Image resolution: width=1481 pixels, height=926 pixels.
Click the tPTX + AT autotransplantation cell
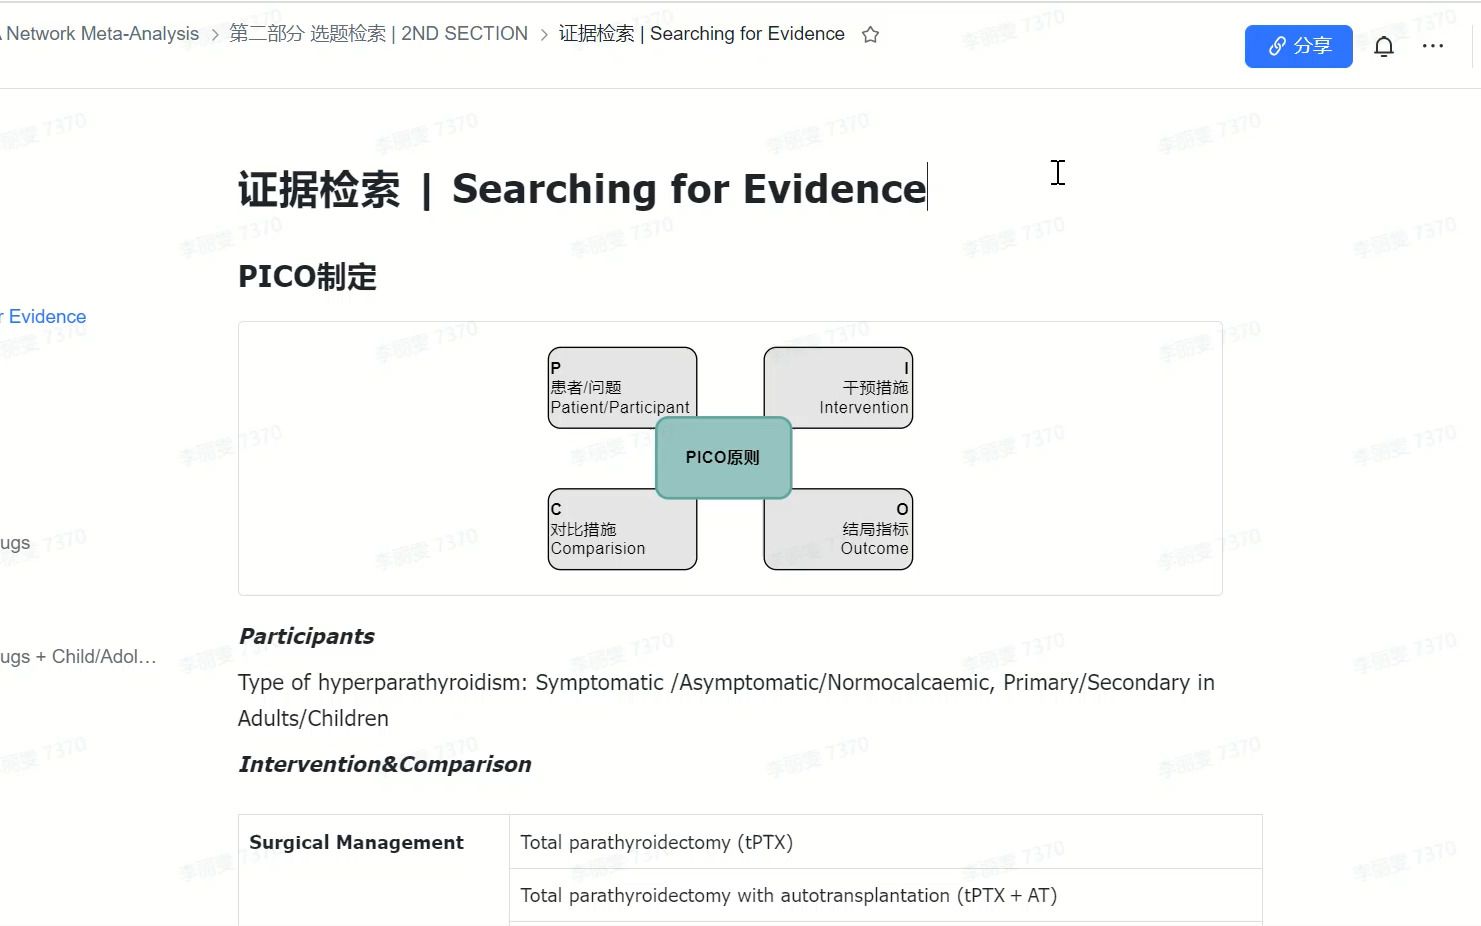885,895
